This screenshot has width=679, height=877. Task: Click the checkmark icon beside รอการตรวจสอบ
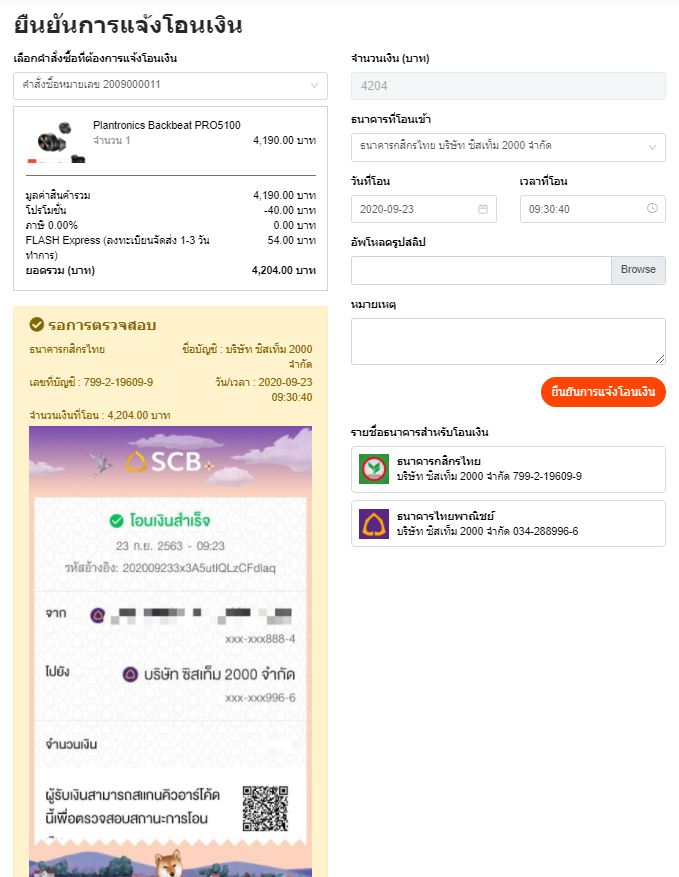pos(37,325)
